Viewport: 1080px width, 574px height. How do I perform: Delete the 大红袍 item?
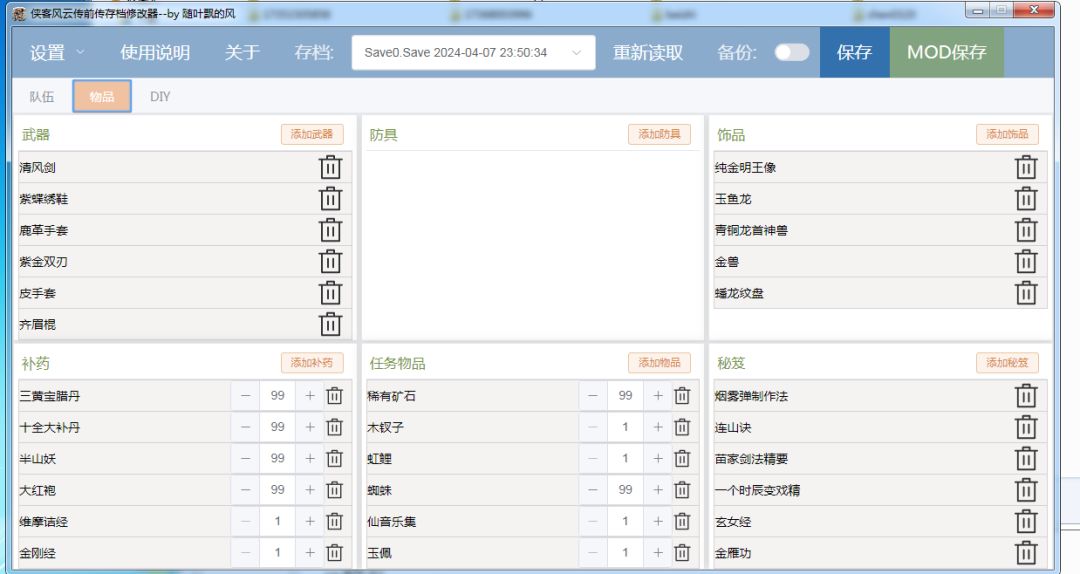334,490
